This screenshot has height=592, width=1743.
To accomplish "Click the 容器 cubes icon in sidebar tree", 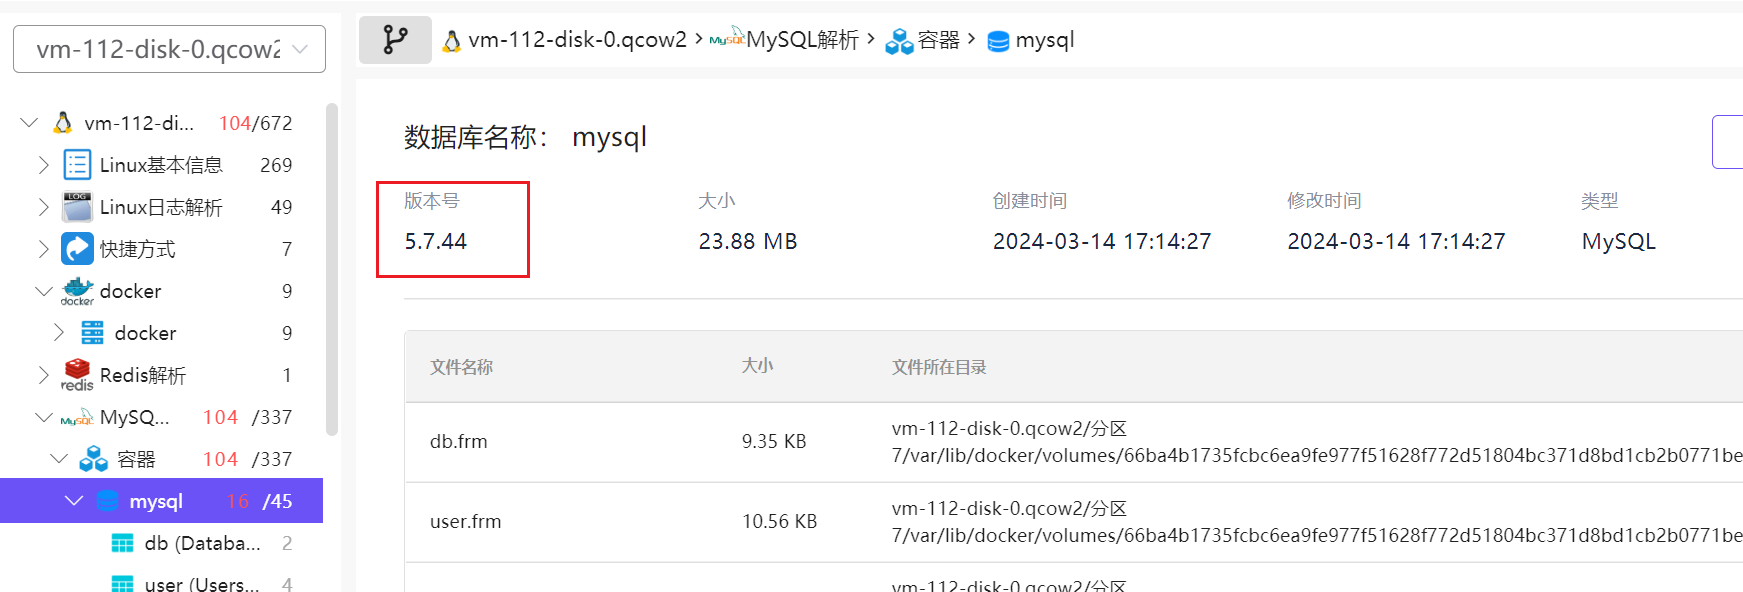I will [93, 459].
